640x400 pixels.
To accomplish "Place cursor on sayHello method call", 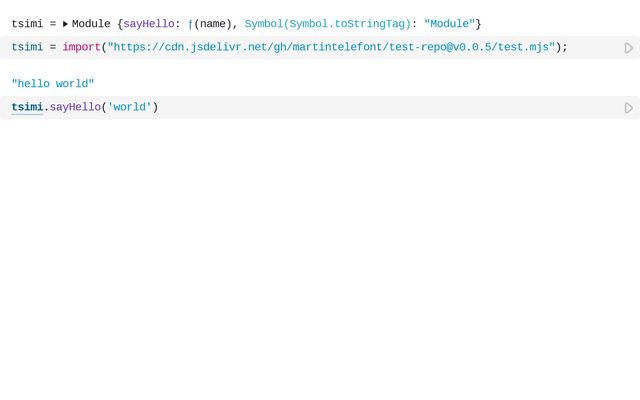I will (x=75, y=107).
